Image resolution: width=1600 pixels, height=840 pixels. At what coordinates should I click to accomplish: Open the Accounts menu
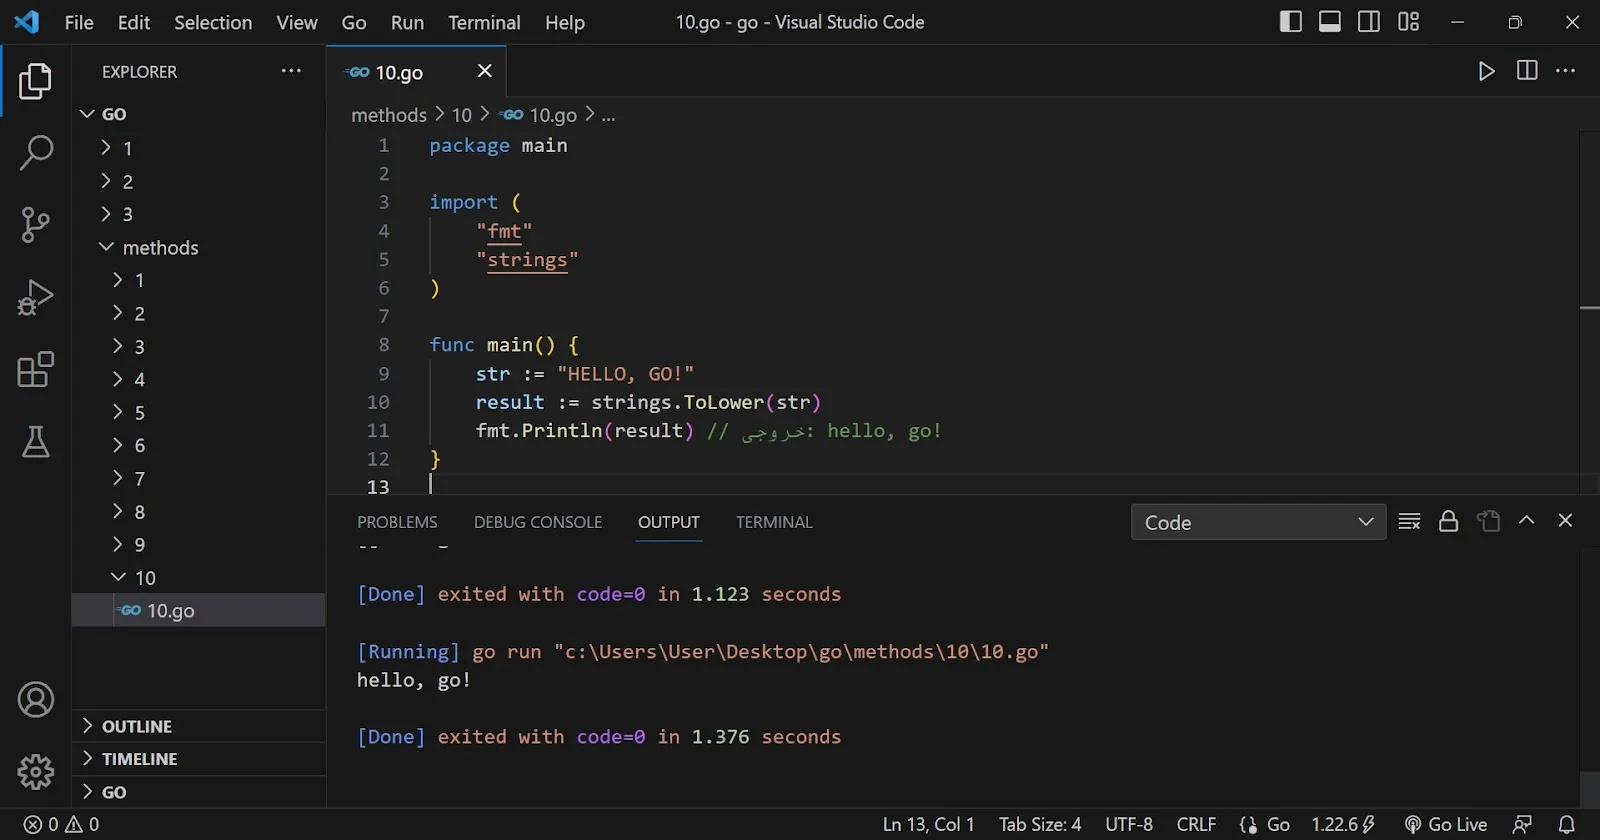tap(35, 700)
